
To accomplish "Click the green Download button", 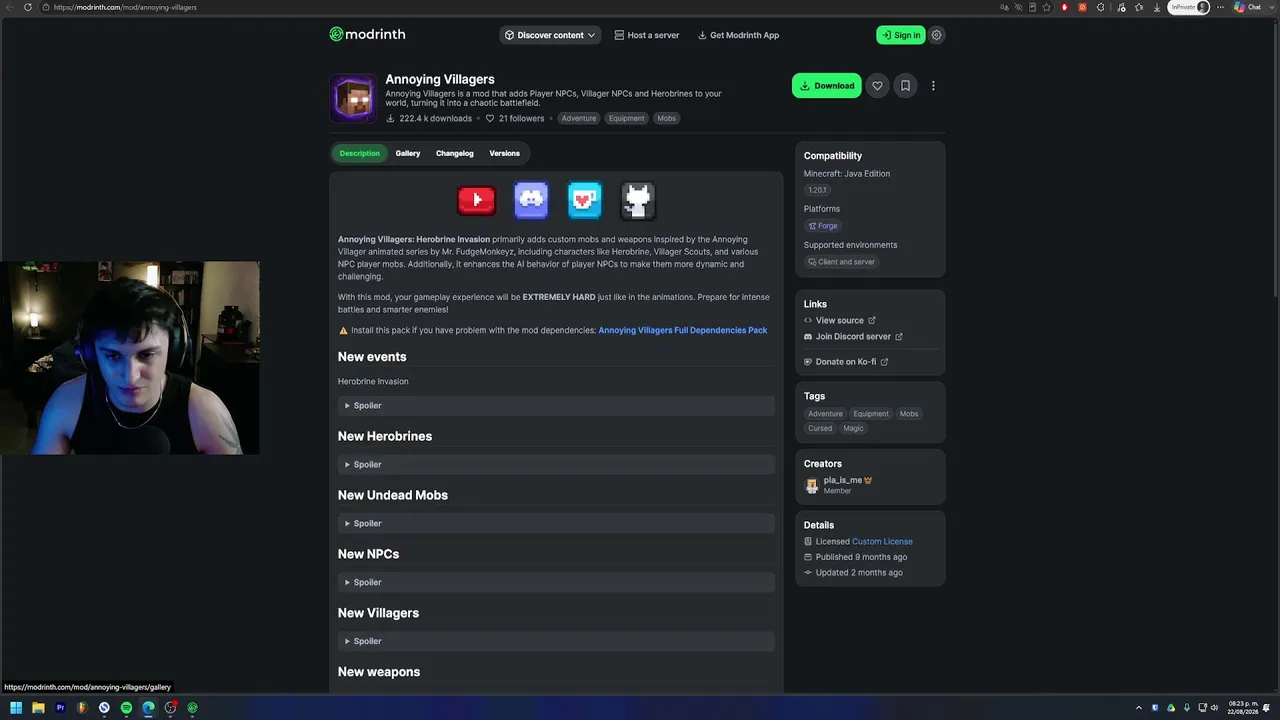I will coord(827,86).
